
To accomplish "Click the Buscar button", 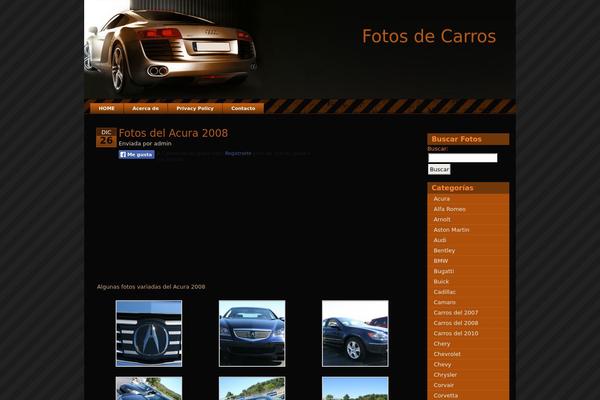I will point(439,169).
